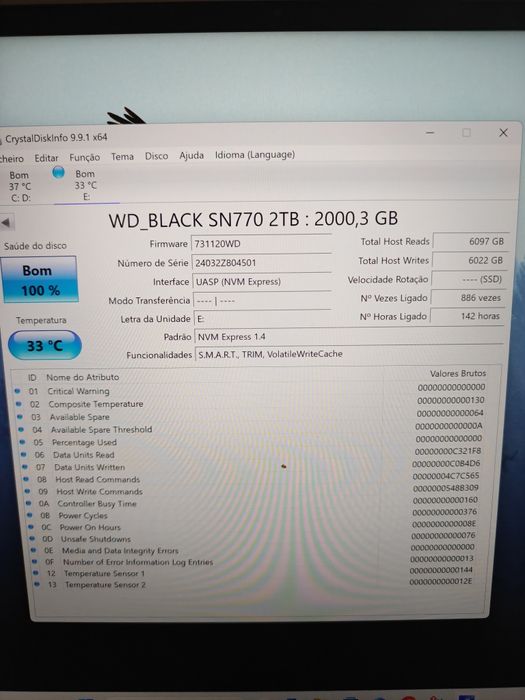Select the Temperature Sensor 2 row

(256, 583)
